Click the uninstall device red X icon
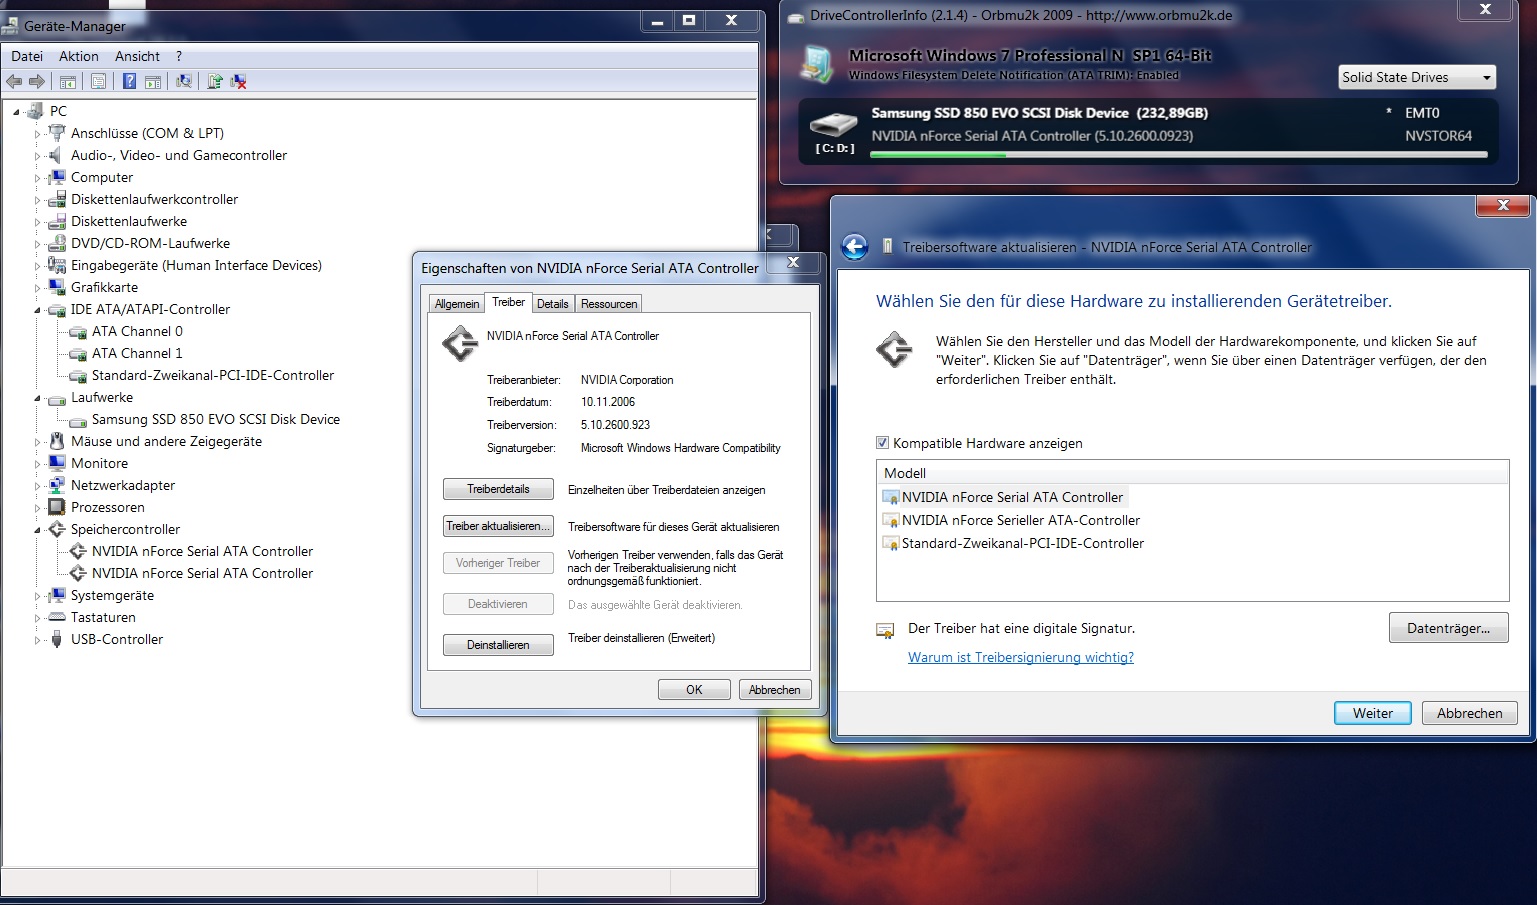Viewport: 1537px width, 905px height. tap(239, 81)
